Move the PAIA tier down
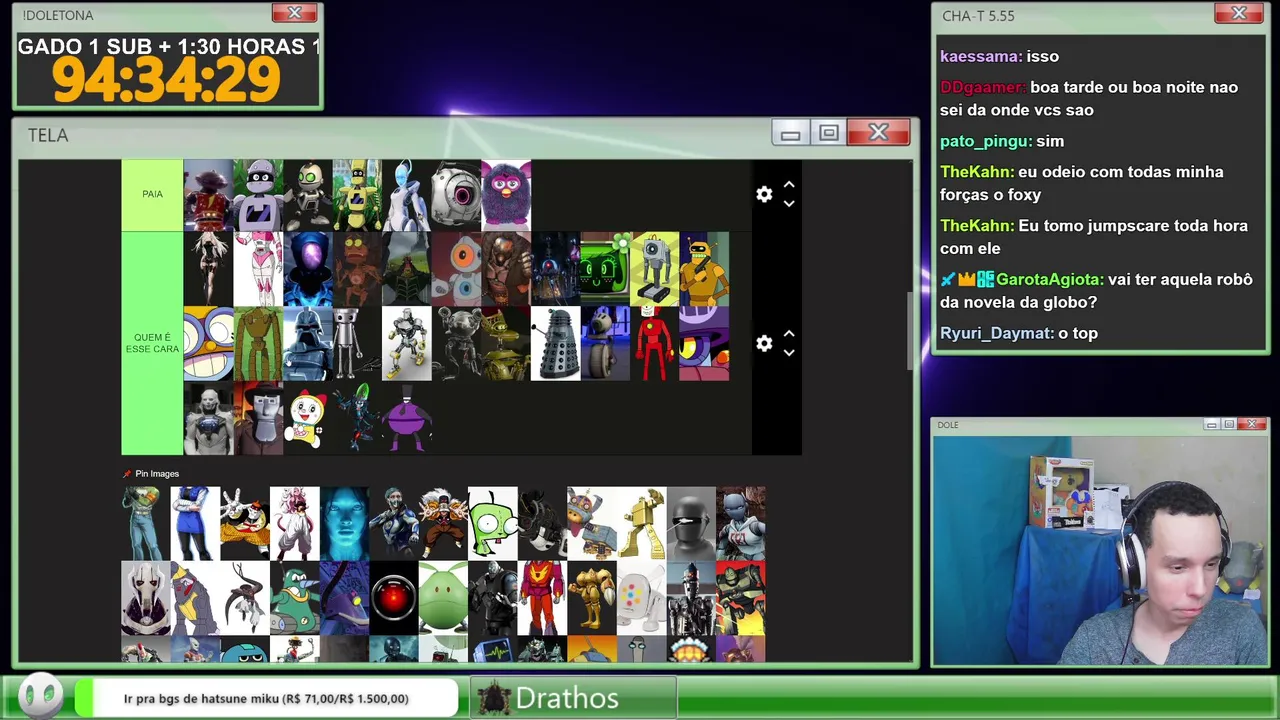Image resolution: width=1280 pixels, height=720 pixels. click(x=789, y=203)
